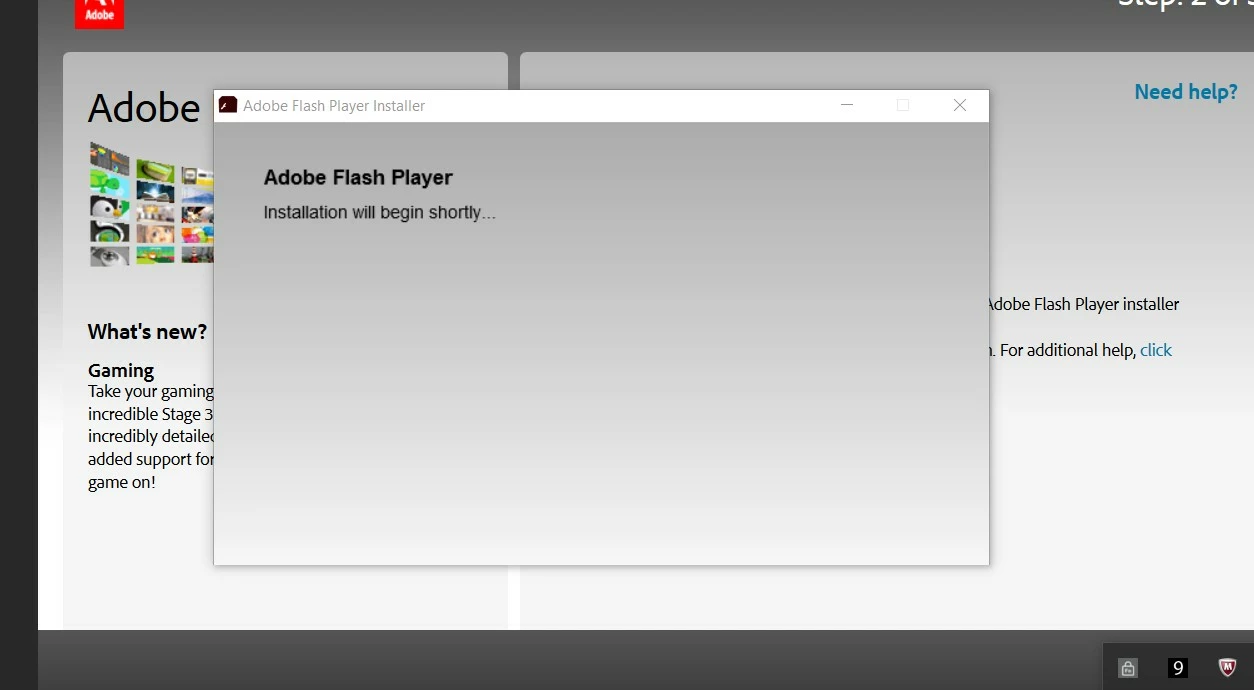Image resolution: width=1254 pixels, height=690 pixels.
Task: Click the Adobe logo on the webpage
Action: click(99, 14)
